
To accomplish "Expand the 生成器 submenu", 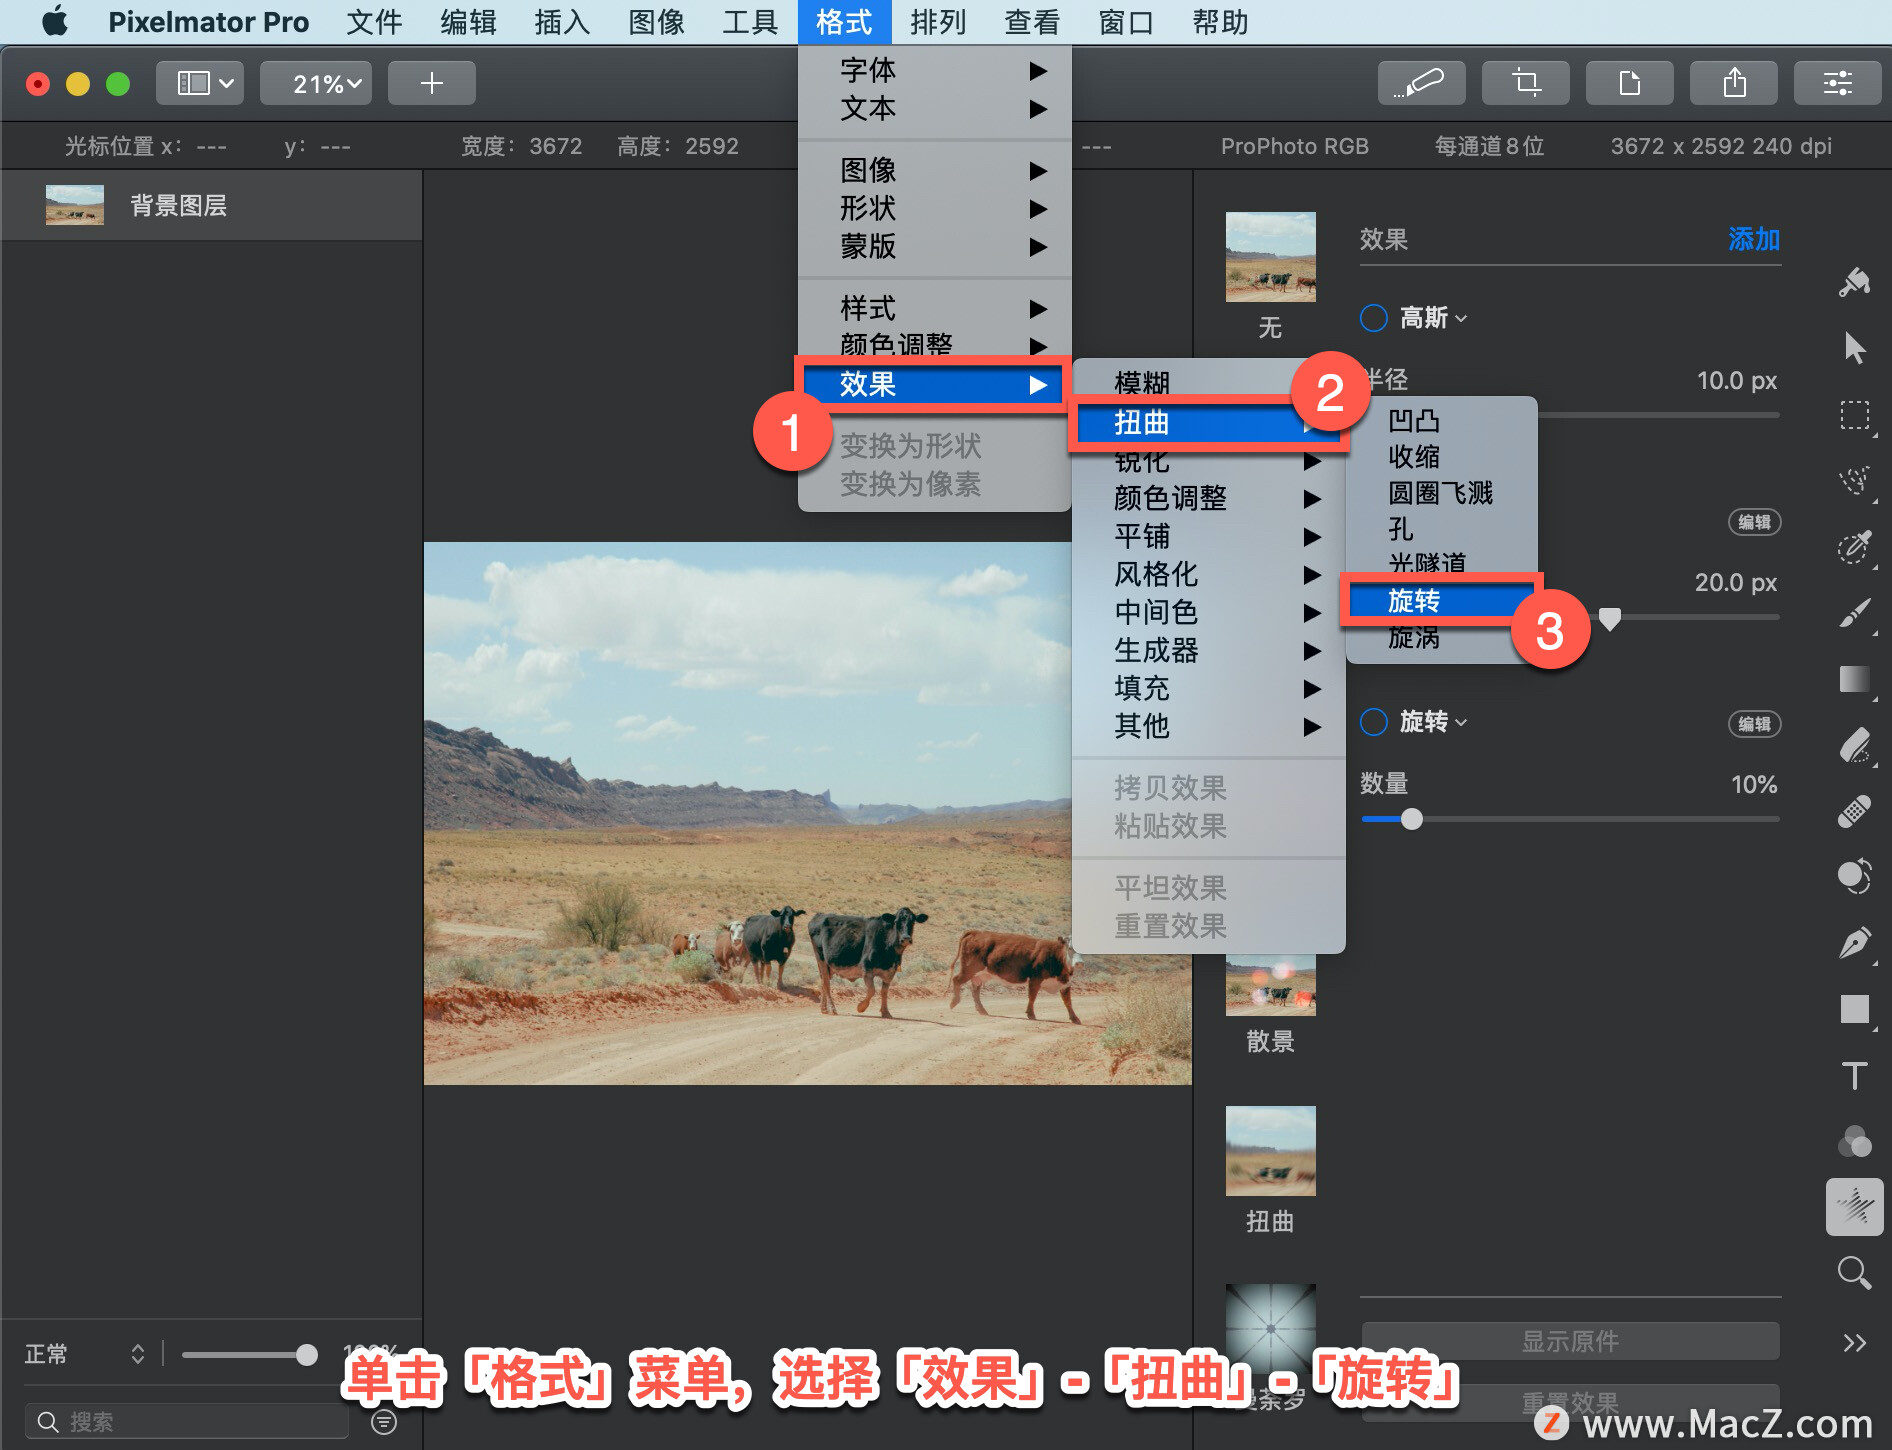I will (1208, 650).
